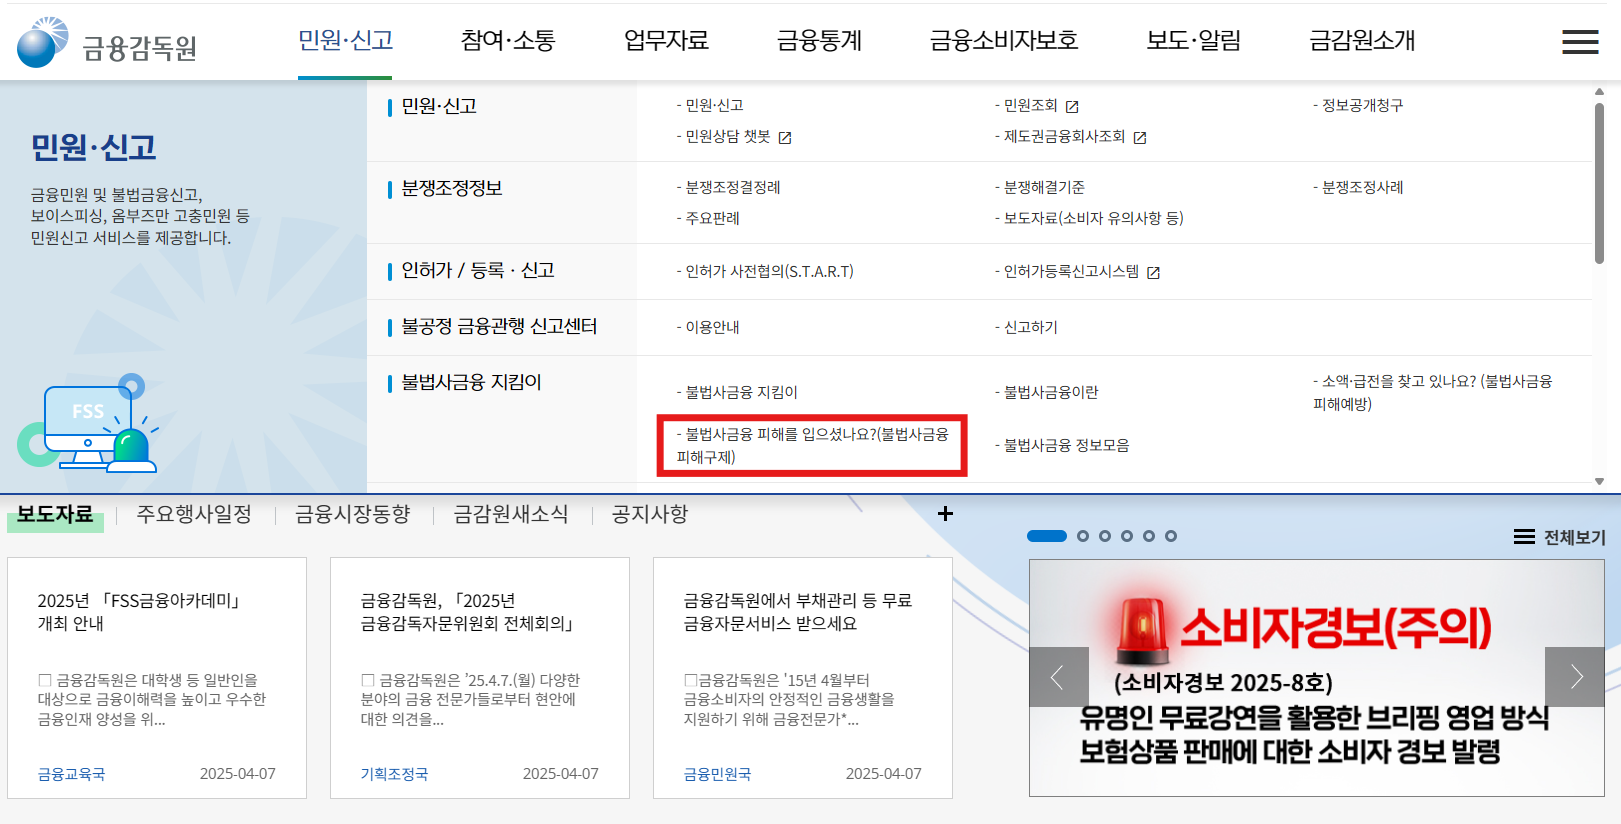Open the 불공정 금융관행 신고센터 heading
The image size is (1621, 824).
[499, 326]
